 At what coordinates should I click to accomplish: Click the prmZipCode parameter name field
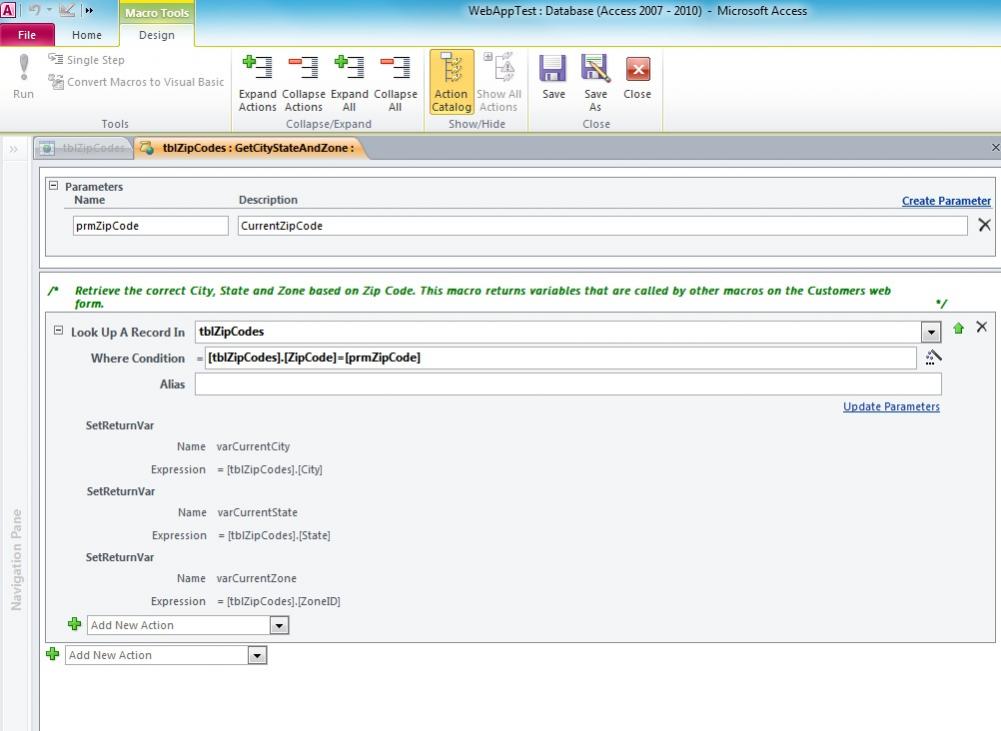coord(151,225)
